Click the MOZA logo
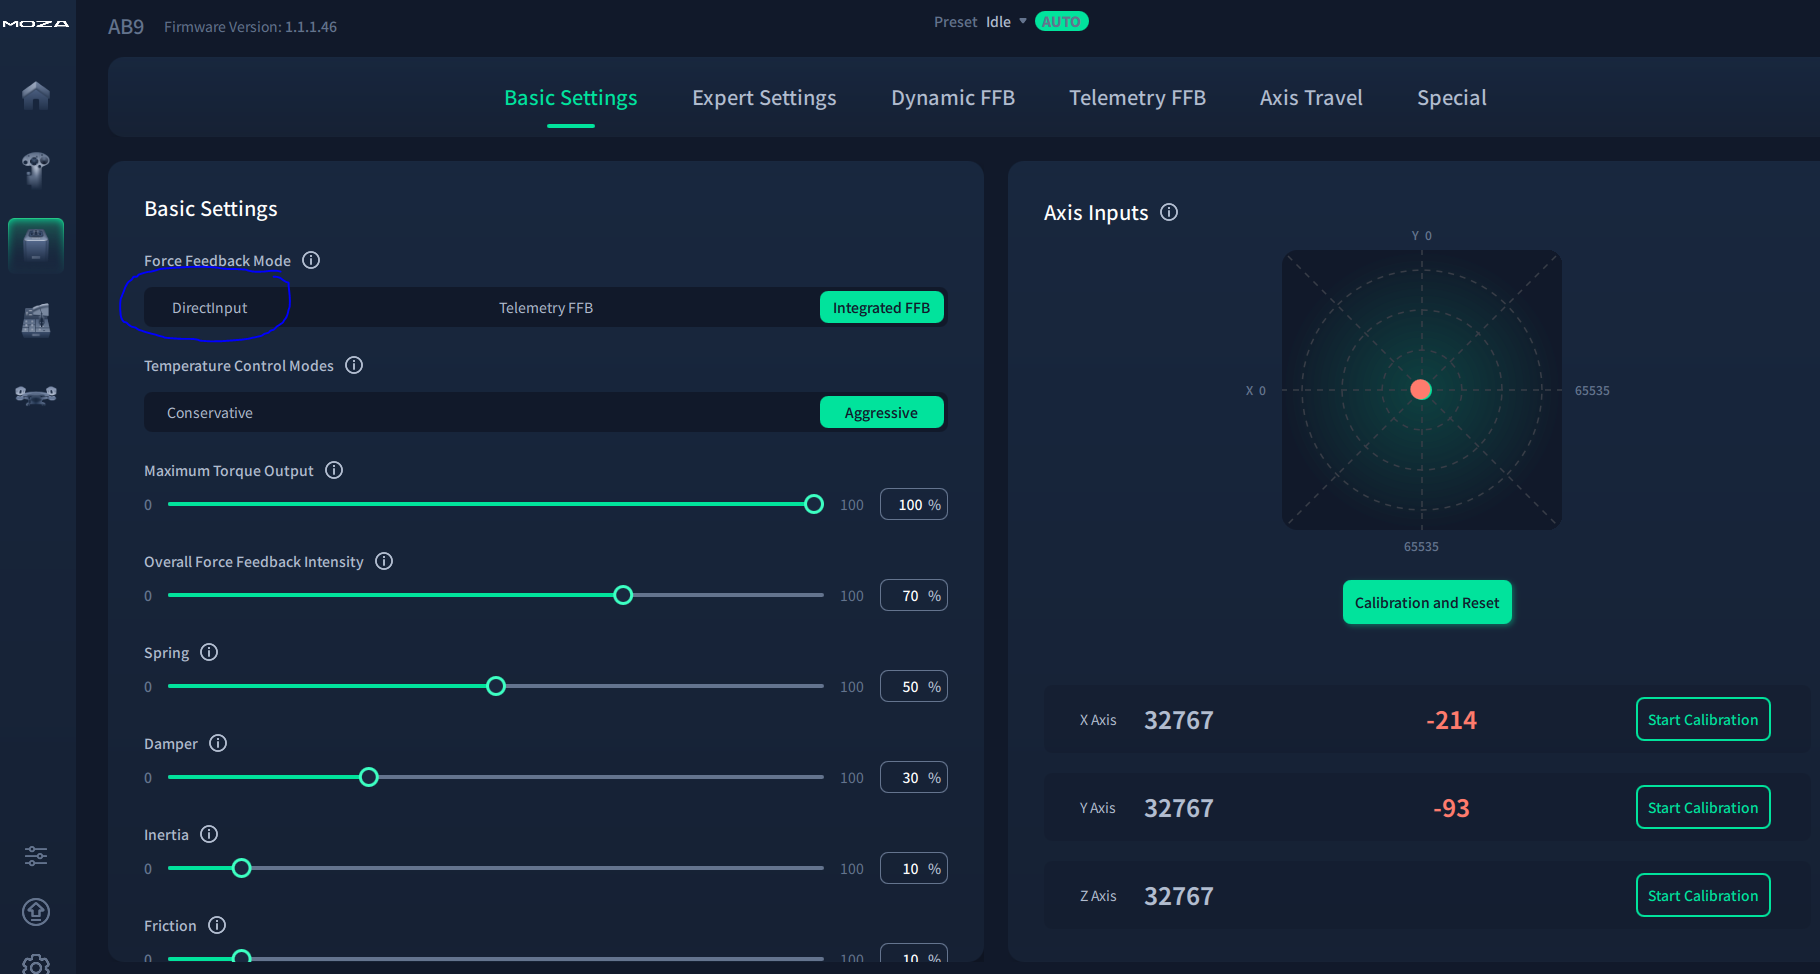The width and height of the screenshot is (1820, 974). pos(36,23)
